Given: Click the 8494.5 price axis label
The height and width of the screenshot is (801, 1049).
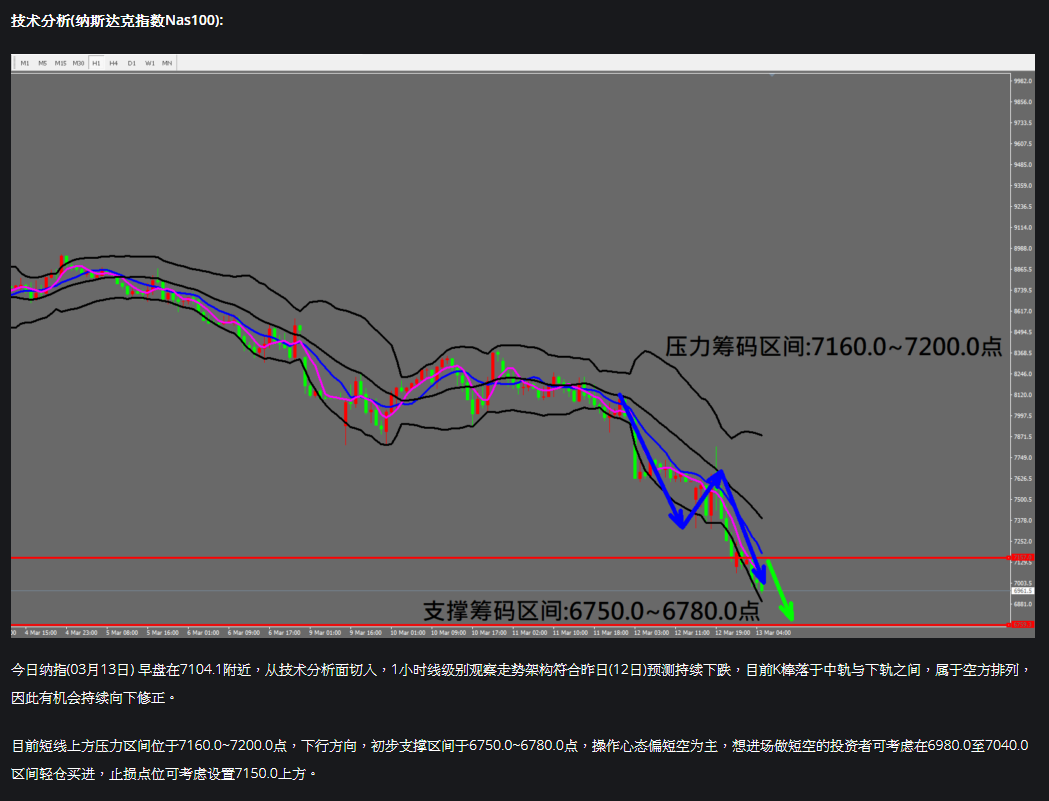Looking at the screenshot, I should coord(1023,332).
